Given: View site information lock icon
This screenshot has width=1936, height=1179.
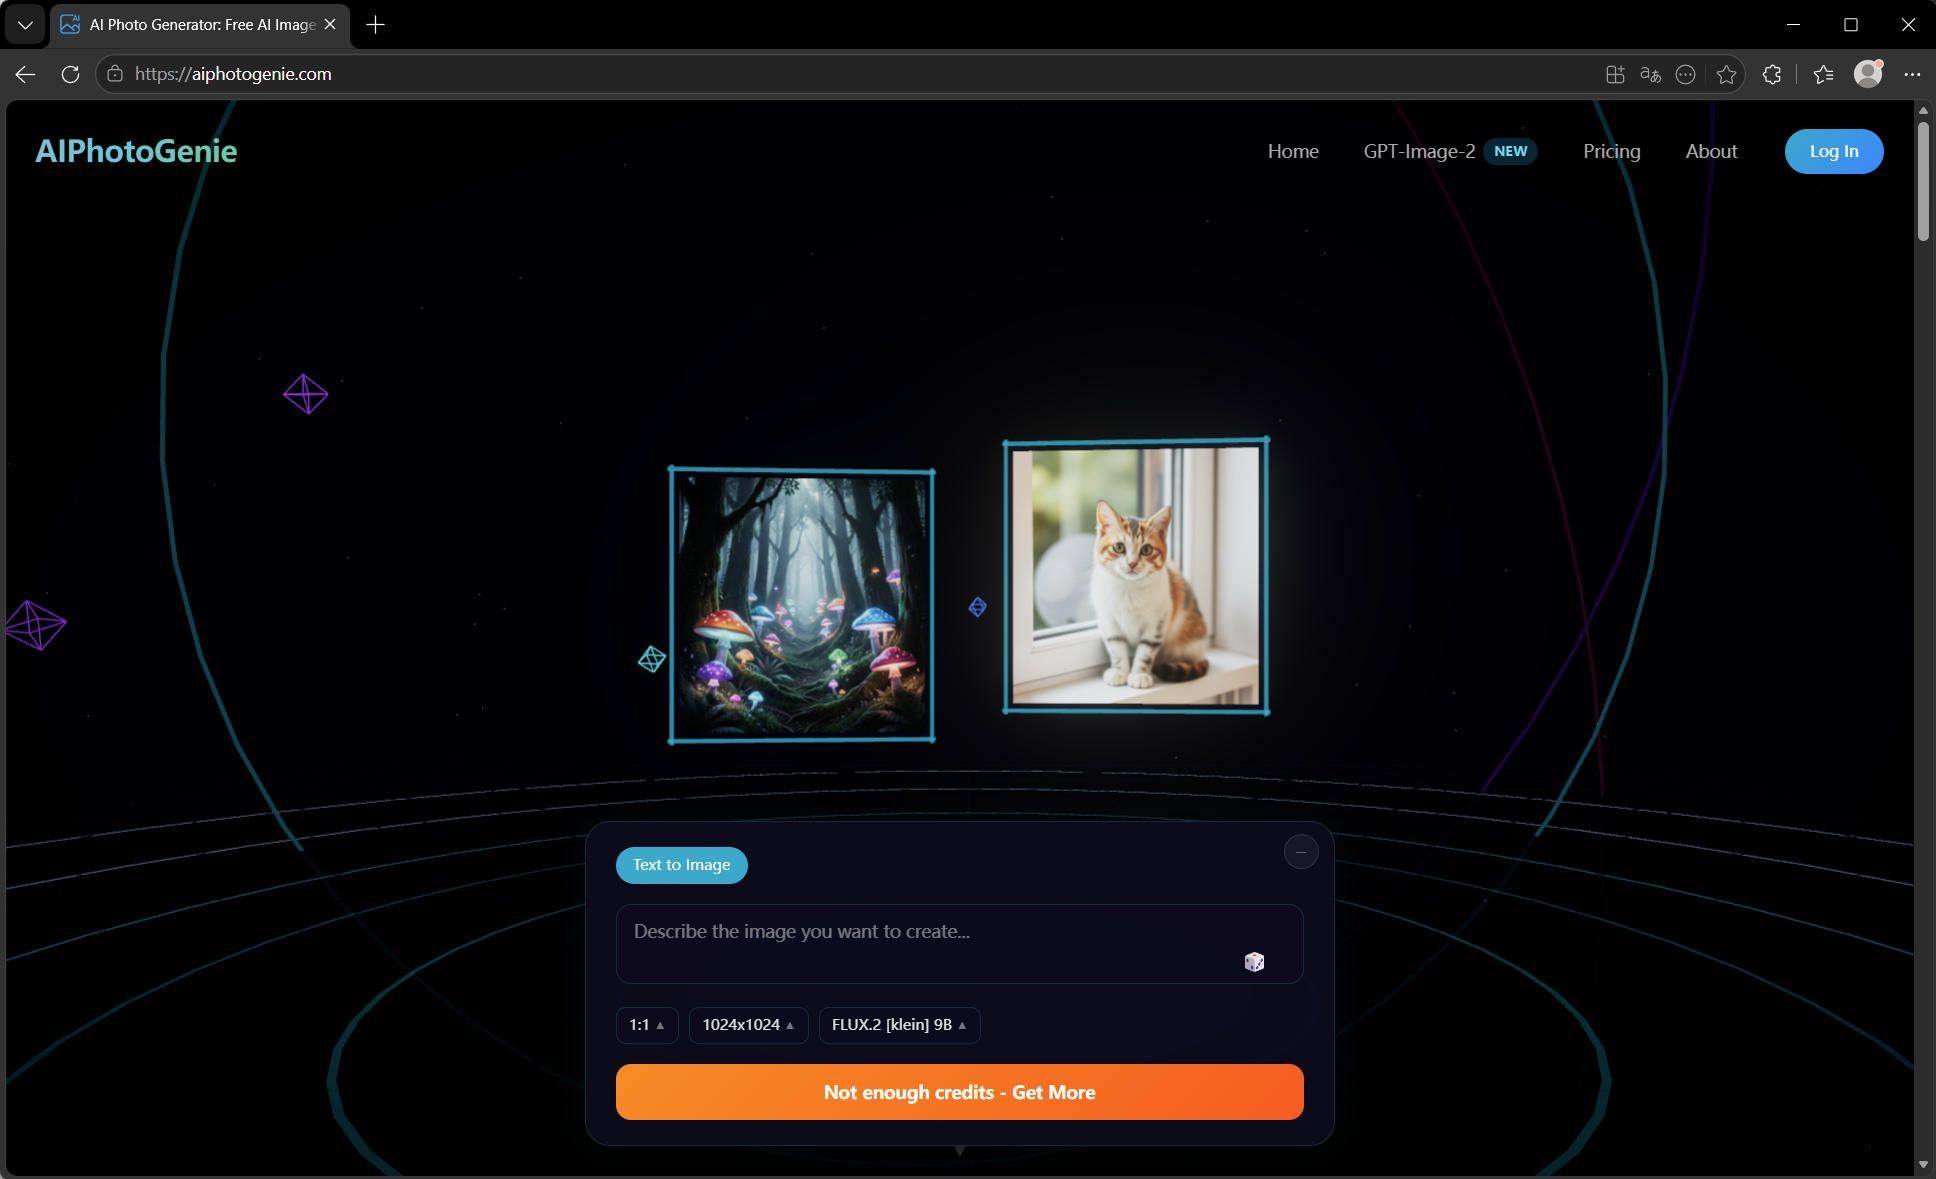Looking at the screenshot, I should click(x=115, y=74).
